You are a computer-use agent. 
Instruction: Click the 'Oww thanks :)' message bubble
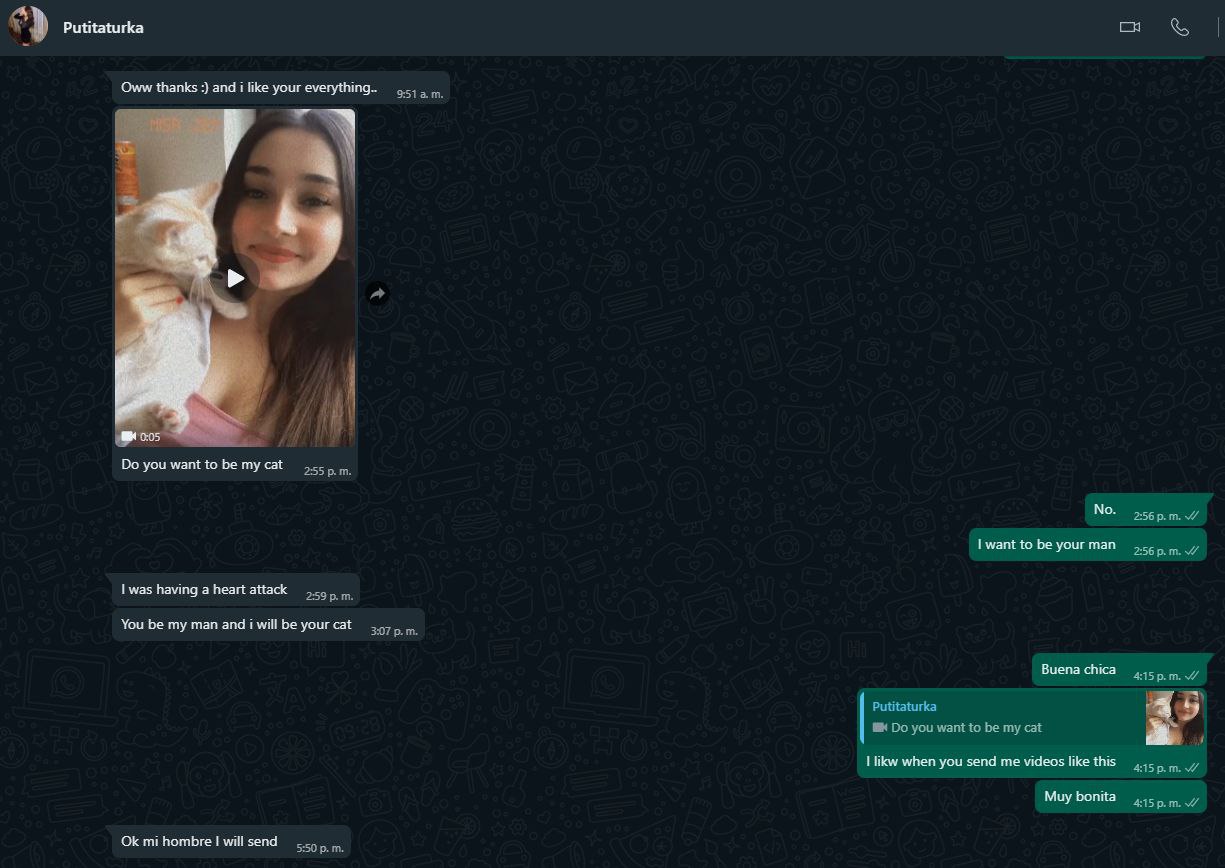point(281,88)
